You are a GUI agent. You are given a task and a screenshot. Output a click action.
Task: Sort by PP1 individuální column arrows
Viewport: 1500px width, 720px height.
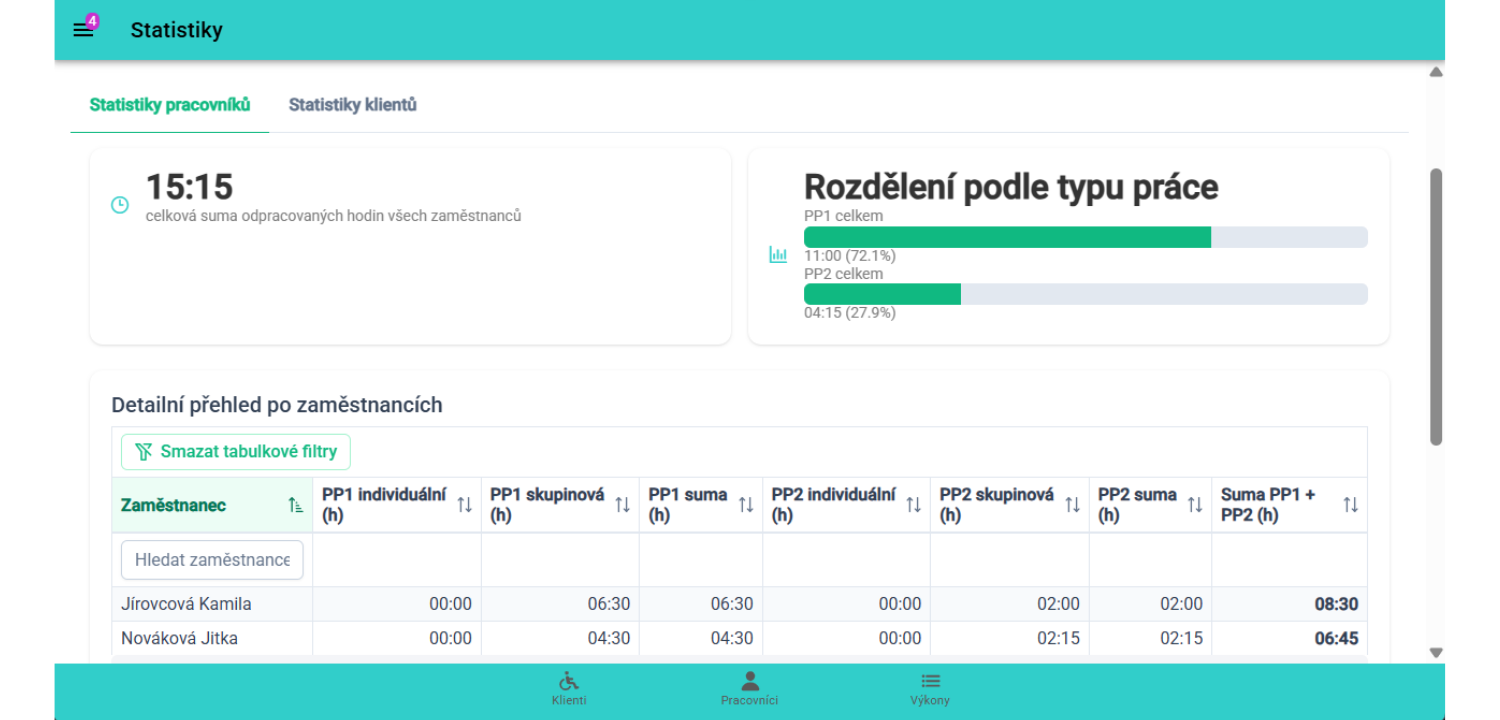tap(464, 505)
